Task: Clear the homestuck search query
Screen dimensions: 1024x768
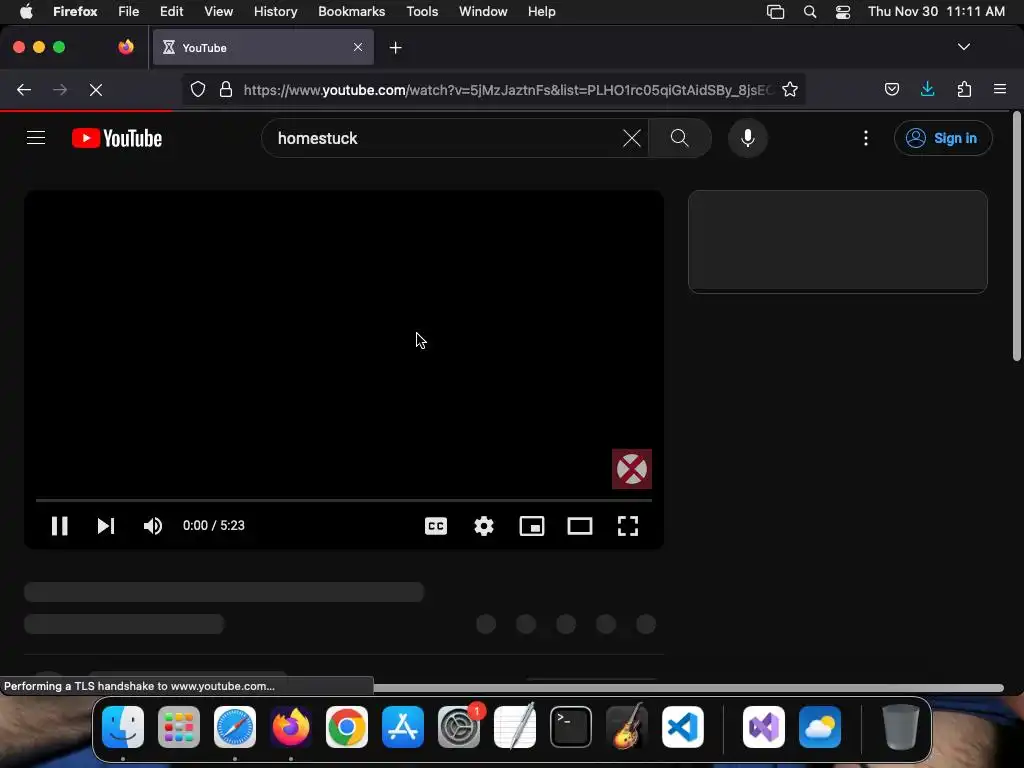Action: 632,138
